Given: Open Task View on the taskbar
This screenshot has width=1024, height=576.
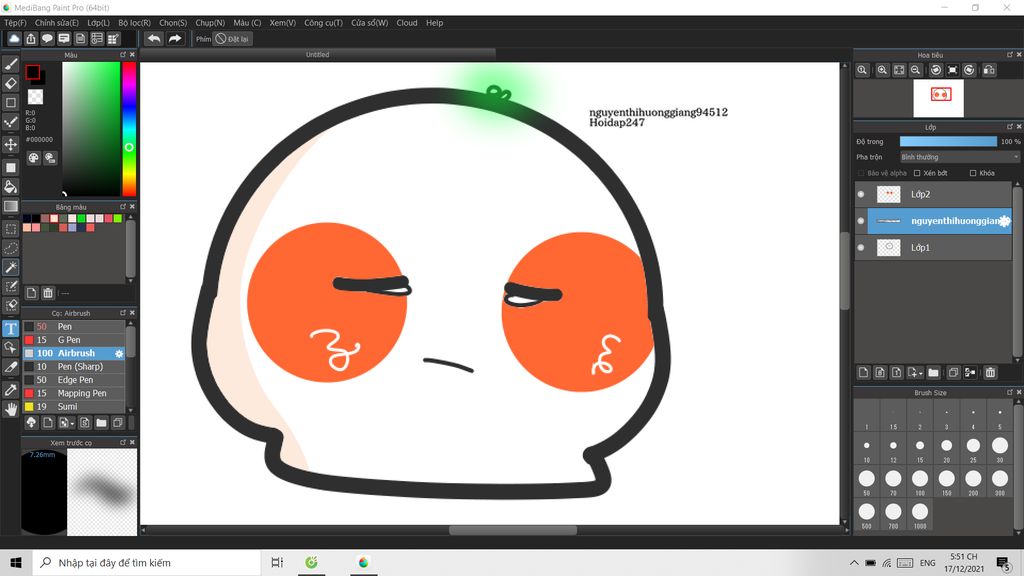Looking at the screenshot, I should coord(277,562).
